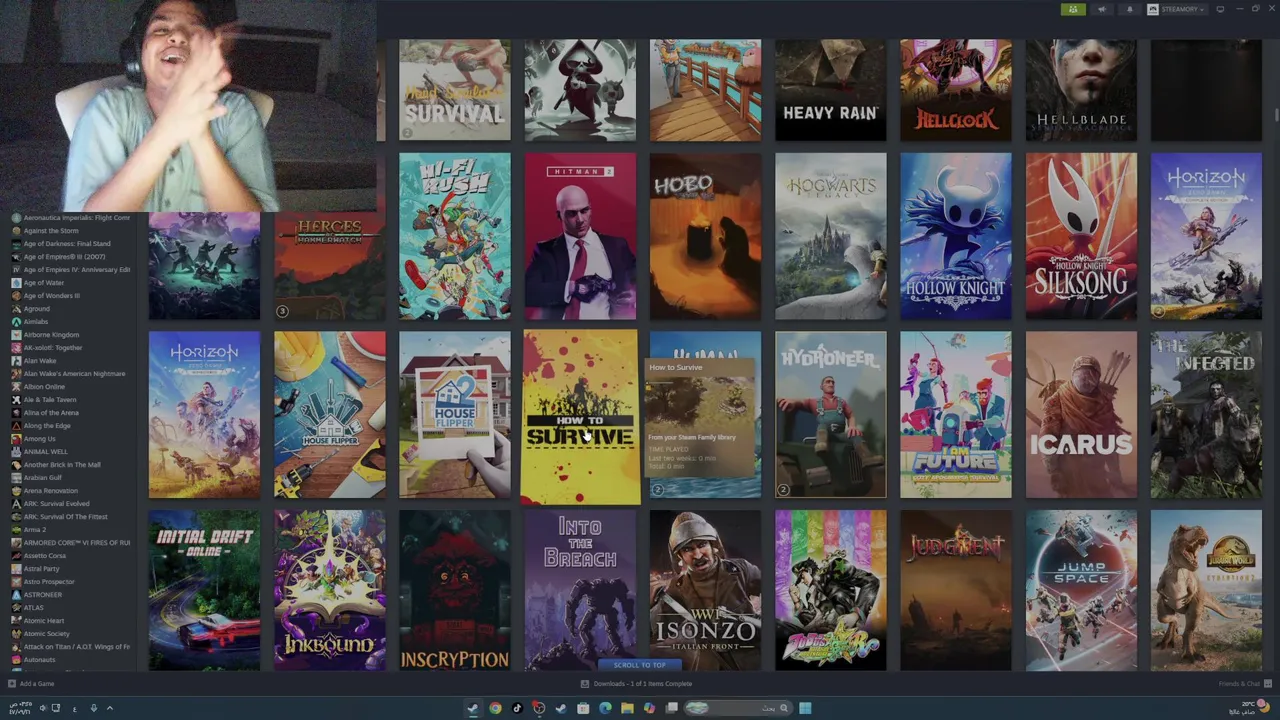The width and height of the screenshot is (1280, 720).
Task: Select the Inkbound game cover
Action: tap(330, 590)
